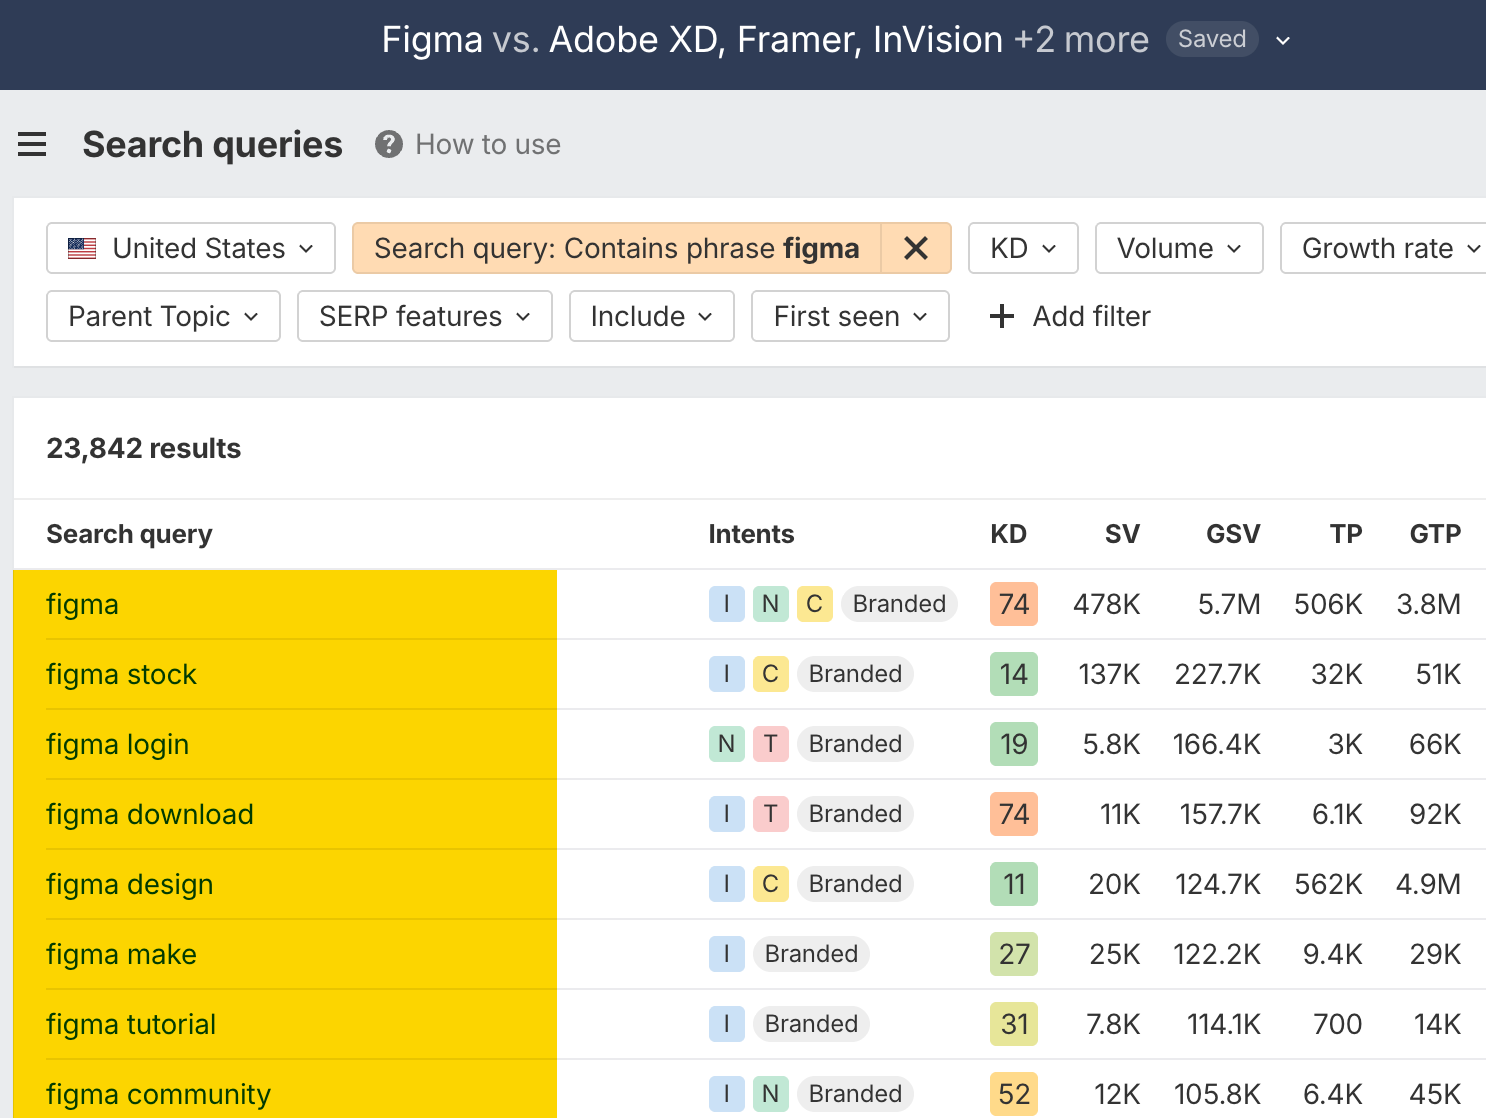This screenshot has width=1486, height=1118.
Task: Sort by the SV column header
Action: pyautogui.click(x=1122, y=534)
